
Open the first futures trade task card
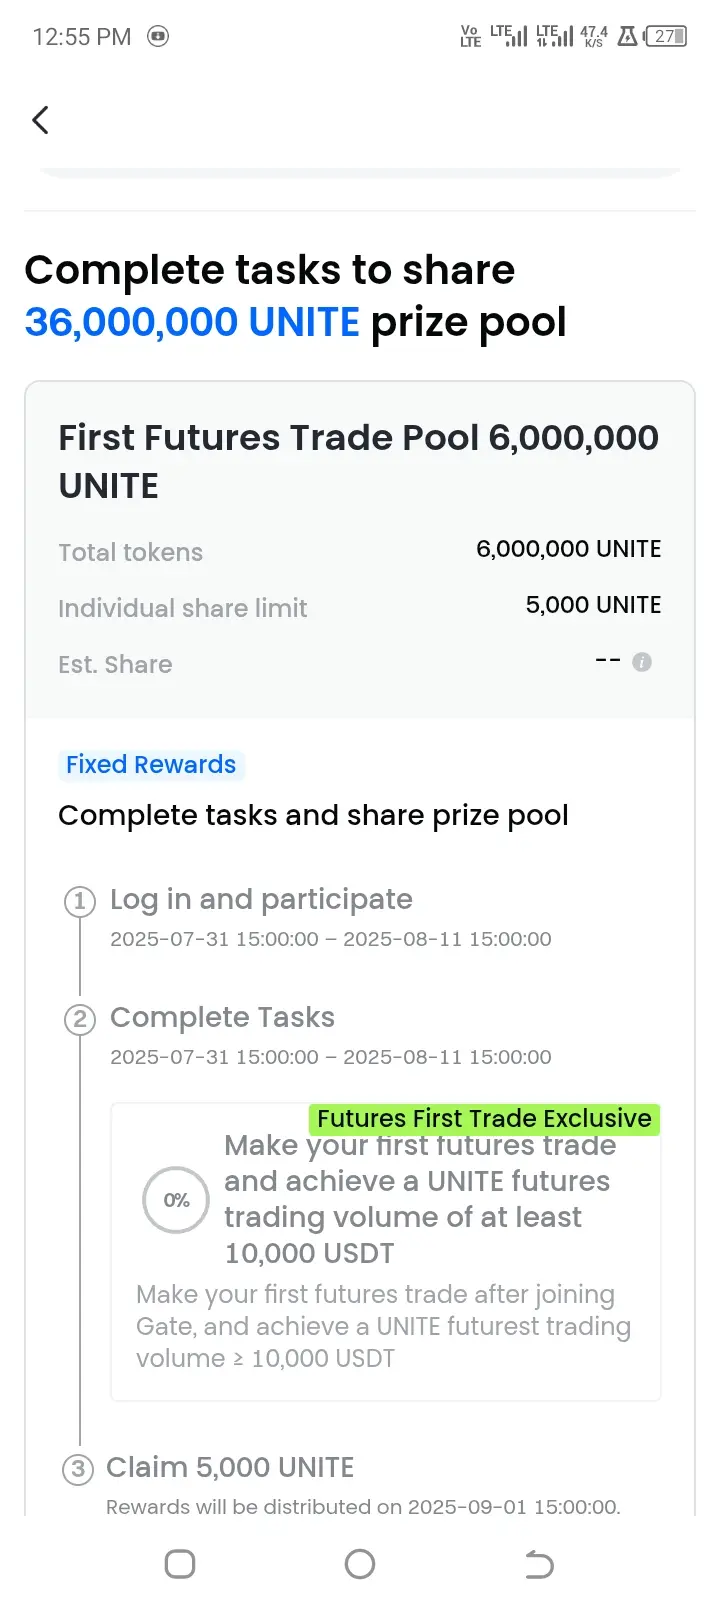(386, 1252)
